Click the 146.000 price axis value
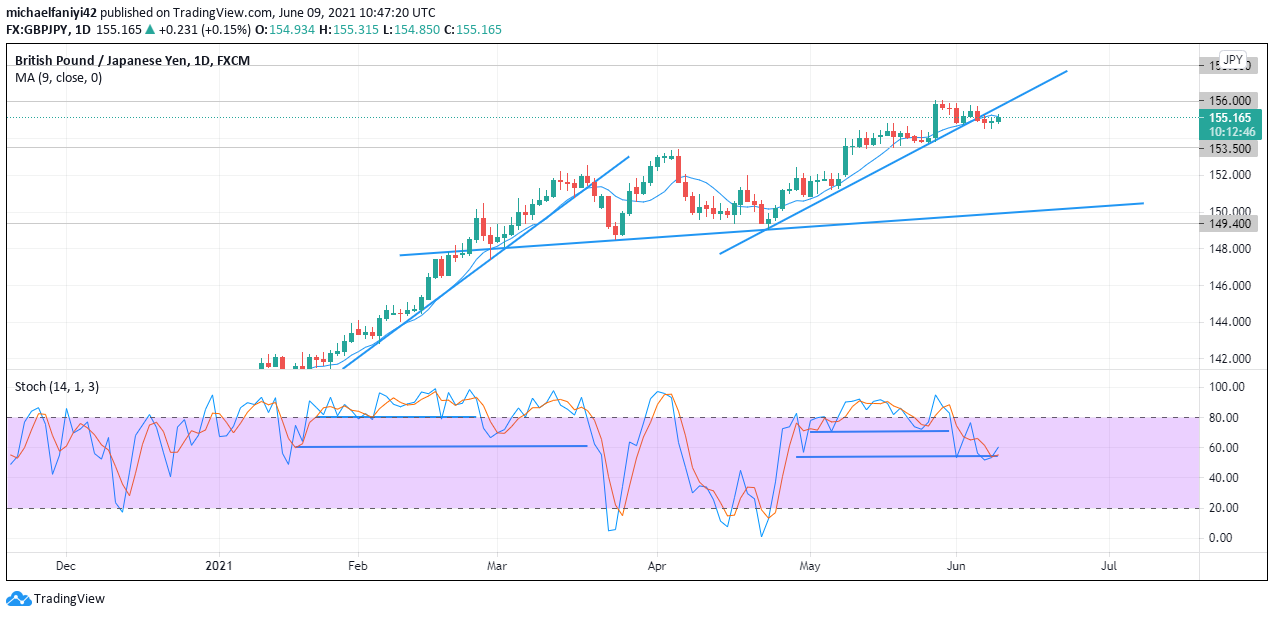1274x617 pixels. pyautogui.click(x=1229, y=286)
